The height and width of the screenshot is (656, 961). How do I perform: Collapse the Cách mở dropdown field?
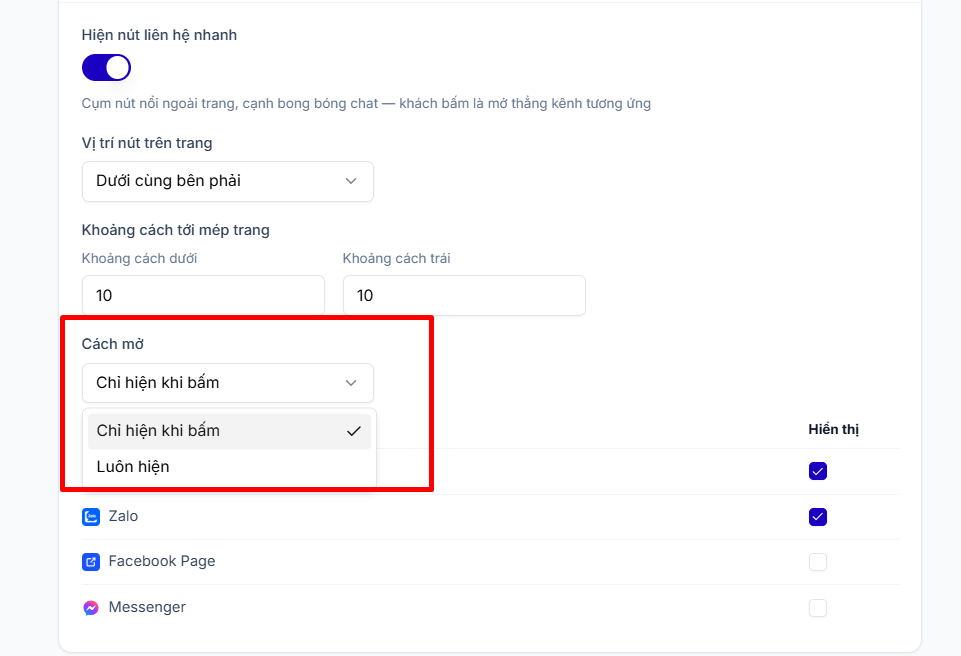[227, 383]
